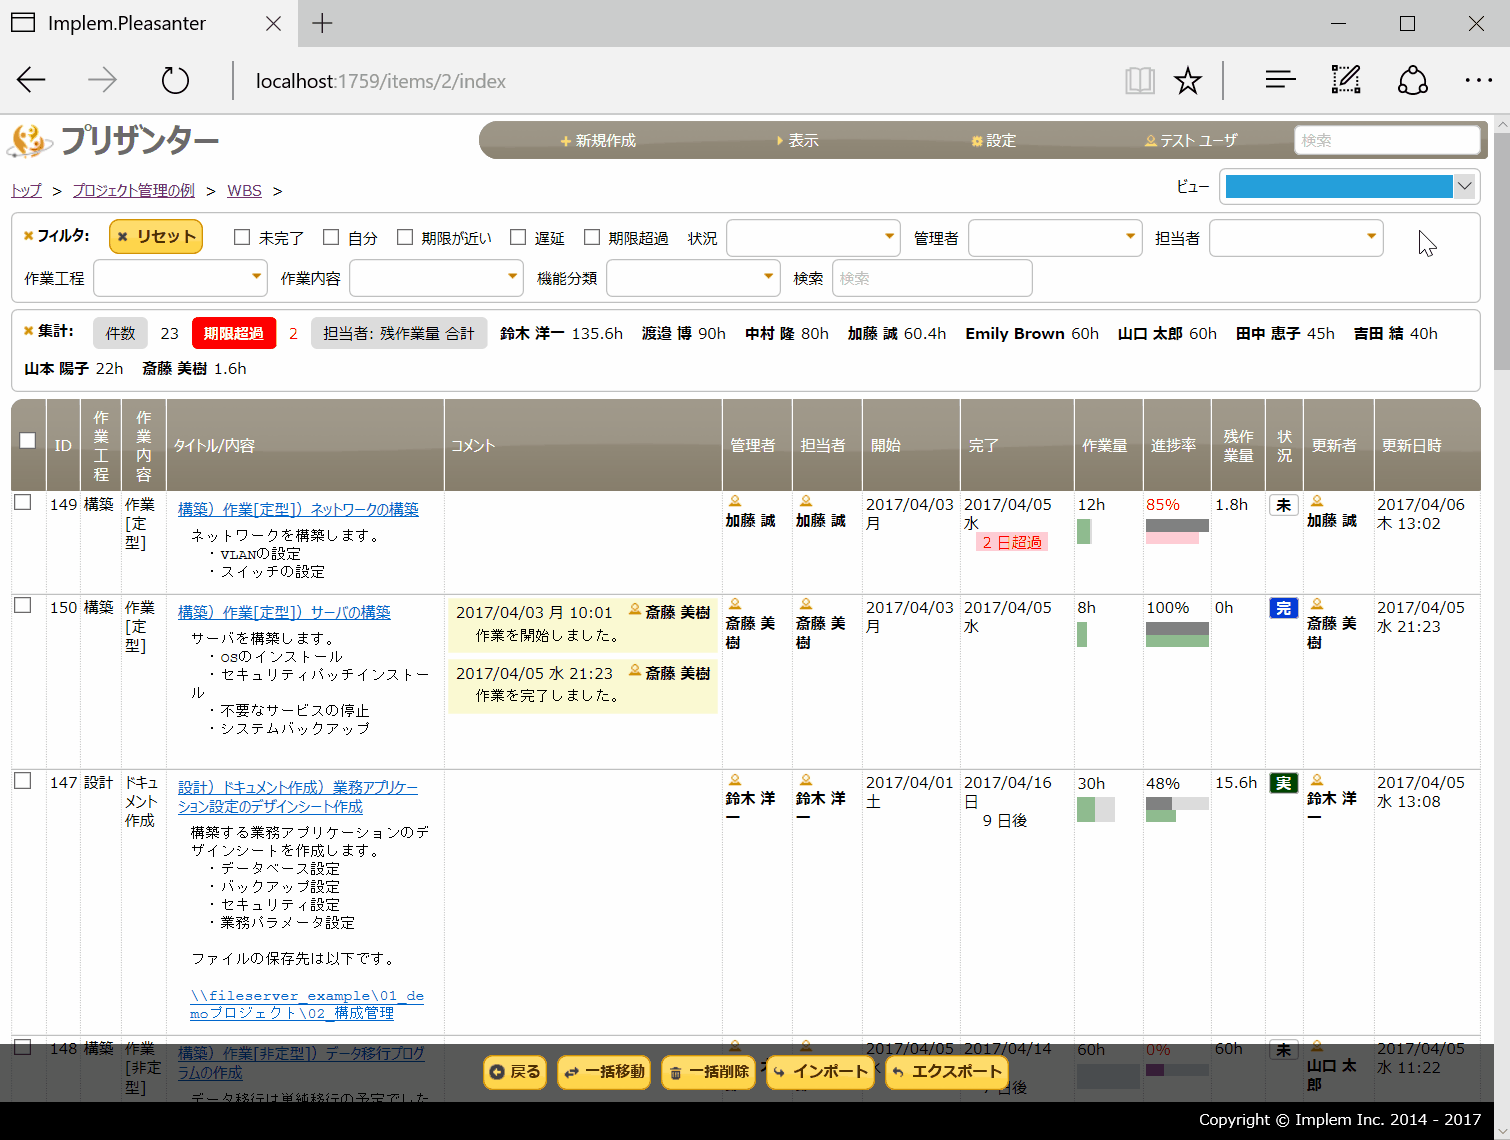The image size is (1510, 1140).
Task: Sort by 進捗率 column header
Action: [x=1176, y=445]
